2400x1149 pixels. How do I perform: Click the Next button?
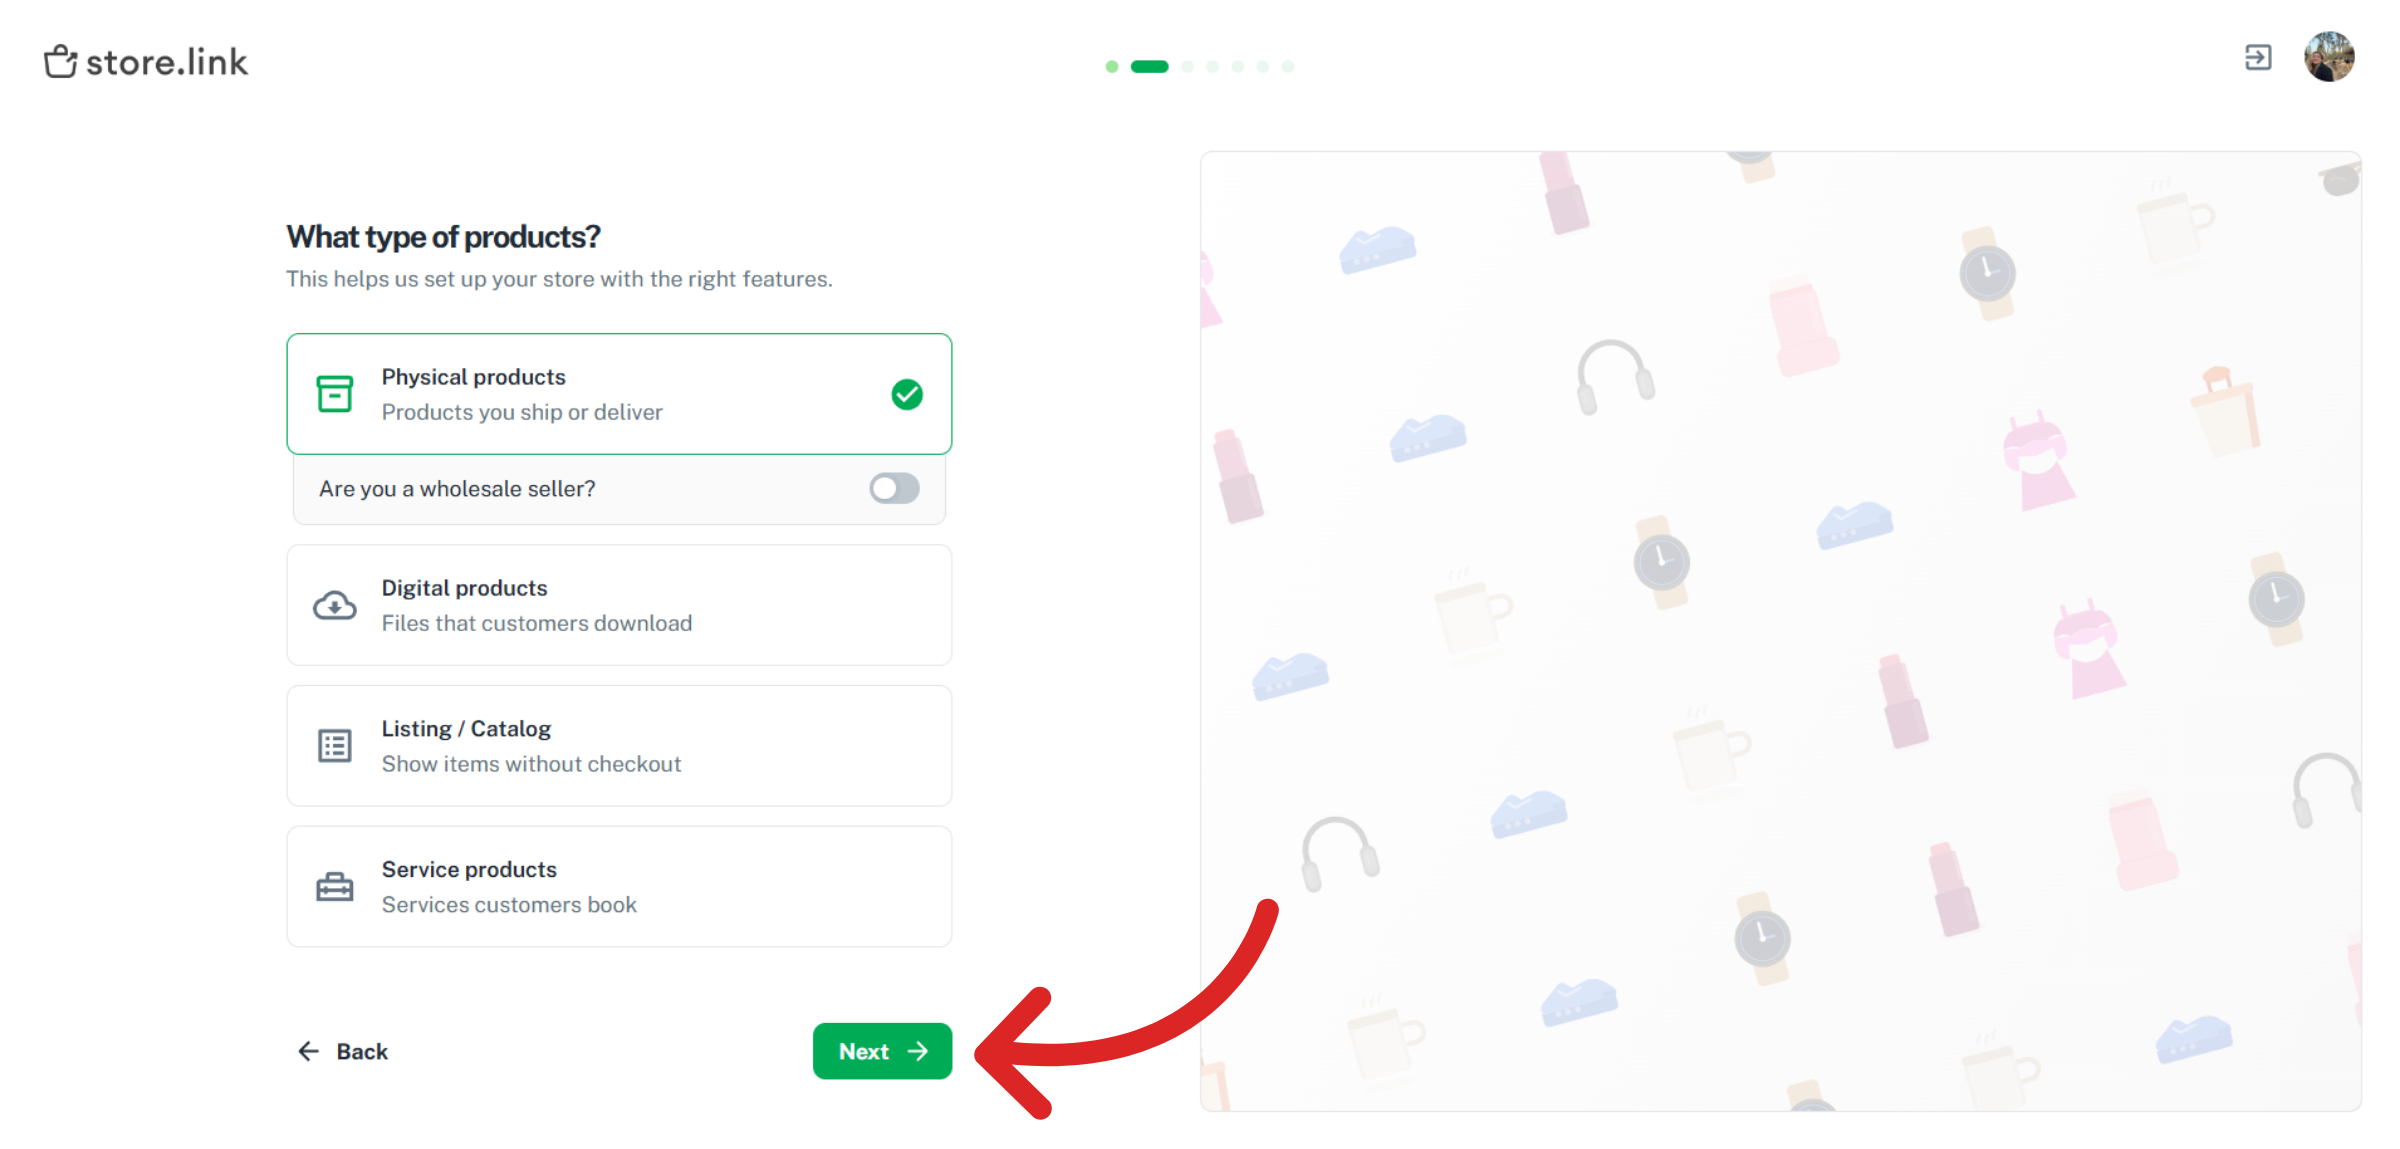(882, 1051)
